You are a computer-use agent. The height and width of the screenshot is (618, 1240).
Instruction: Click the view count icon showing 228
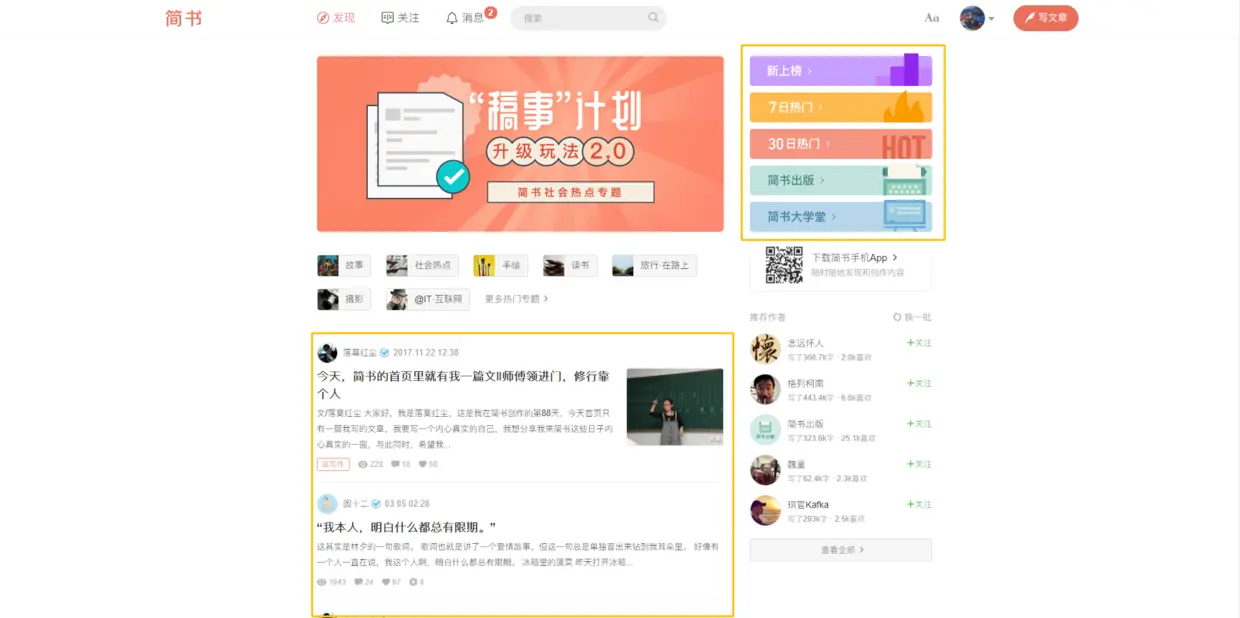pos(363,464)
